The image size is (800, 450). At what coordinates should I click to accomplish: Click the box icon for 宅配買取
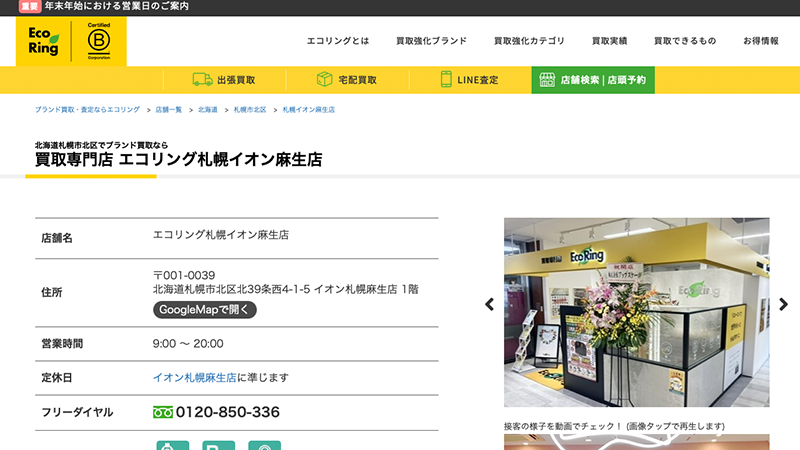click(324, 79)
